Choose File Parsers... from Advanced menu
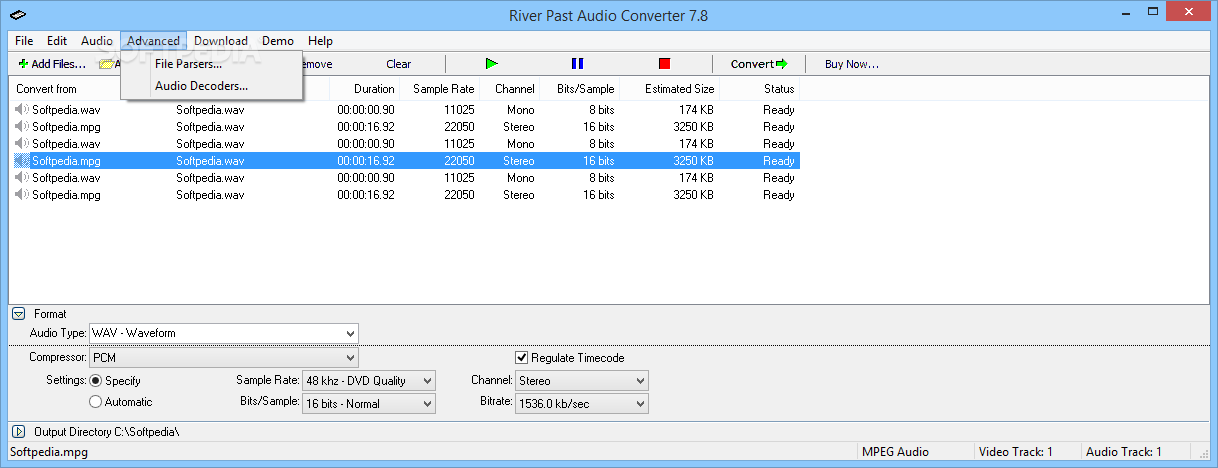 point(212,64)
